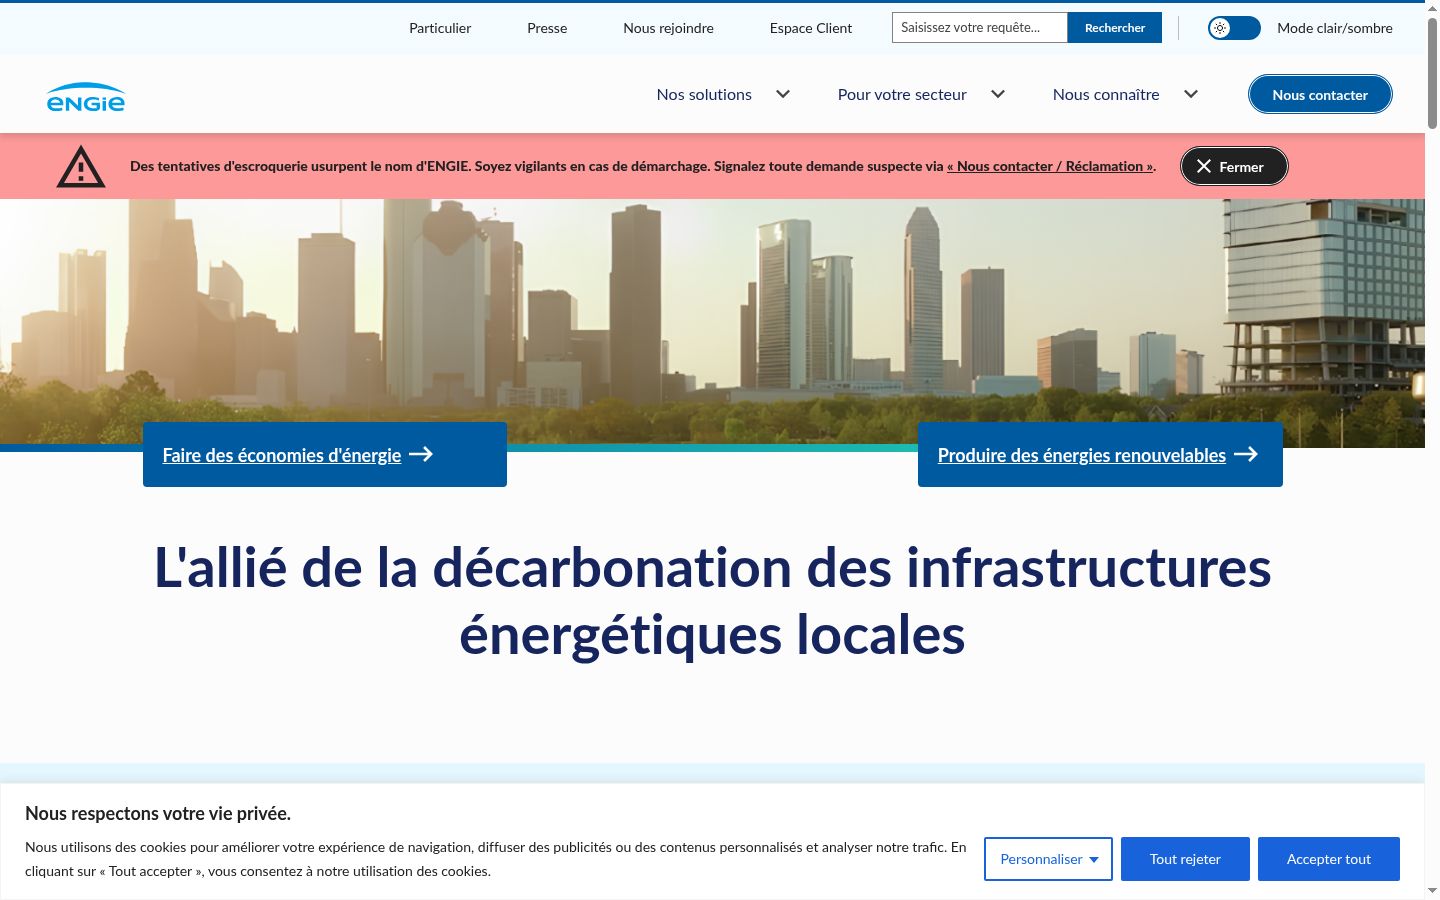Click the Rechercher search button
This screenshot has height=900, width=1440.
pyautogui.click(x=1115, y=28)
